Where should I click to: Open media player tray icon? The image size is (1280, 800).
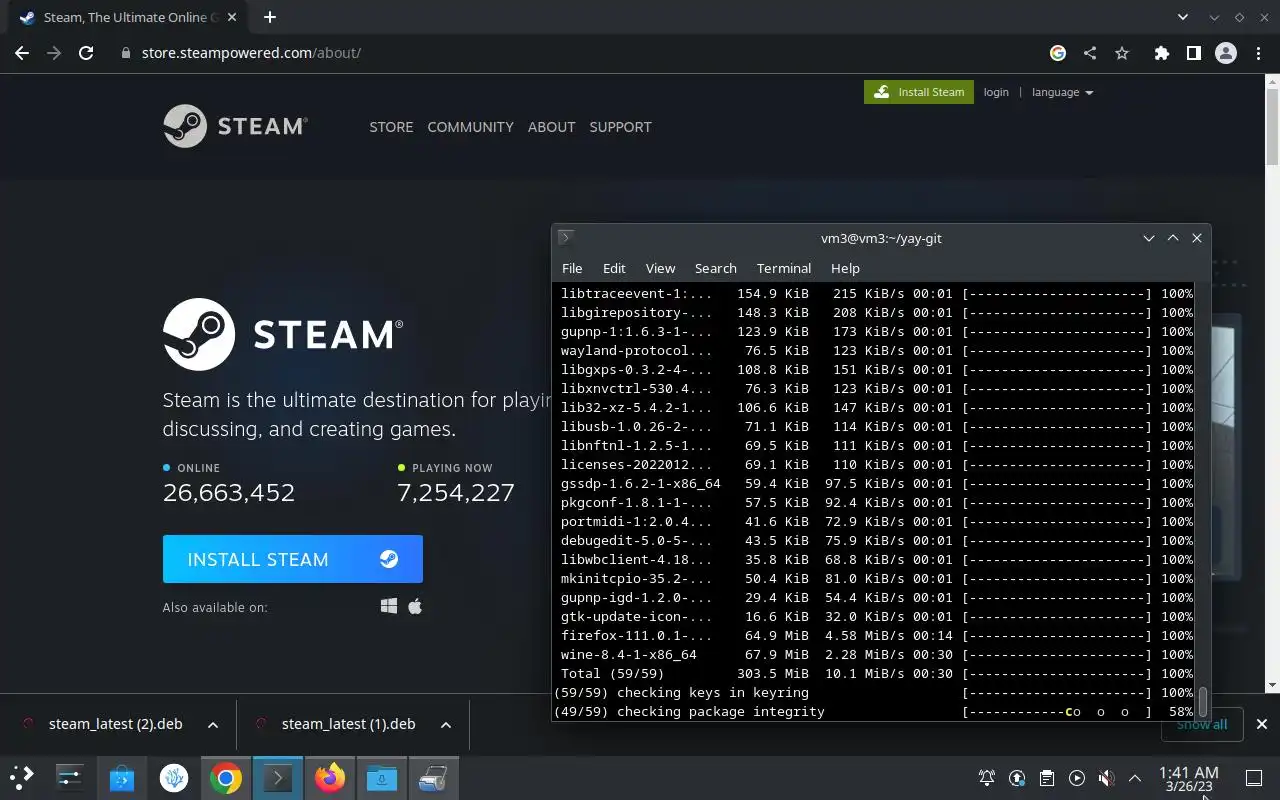click(x=1076, y=778)
